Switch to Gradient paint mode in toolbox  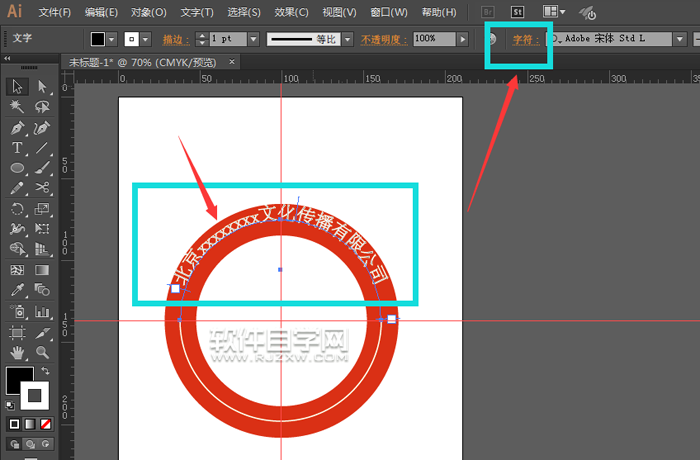click(29, 423)
